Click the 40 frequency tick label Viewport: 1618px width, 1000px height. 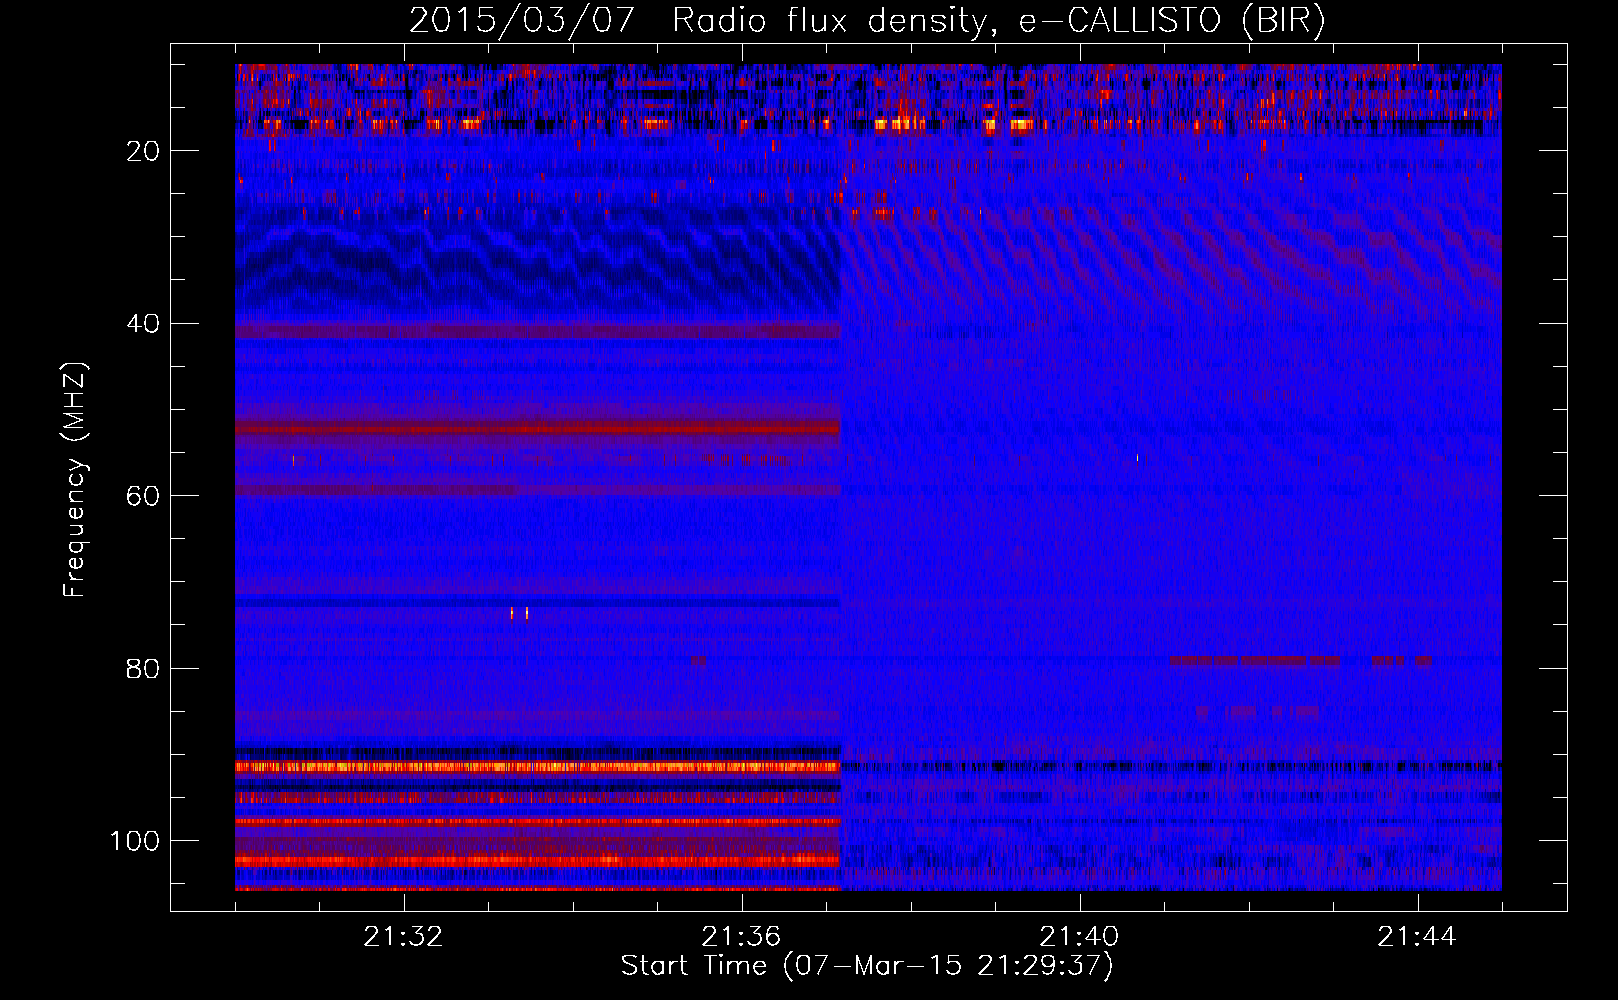(x=144, y=324)
